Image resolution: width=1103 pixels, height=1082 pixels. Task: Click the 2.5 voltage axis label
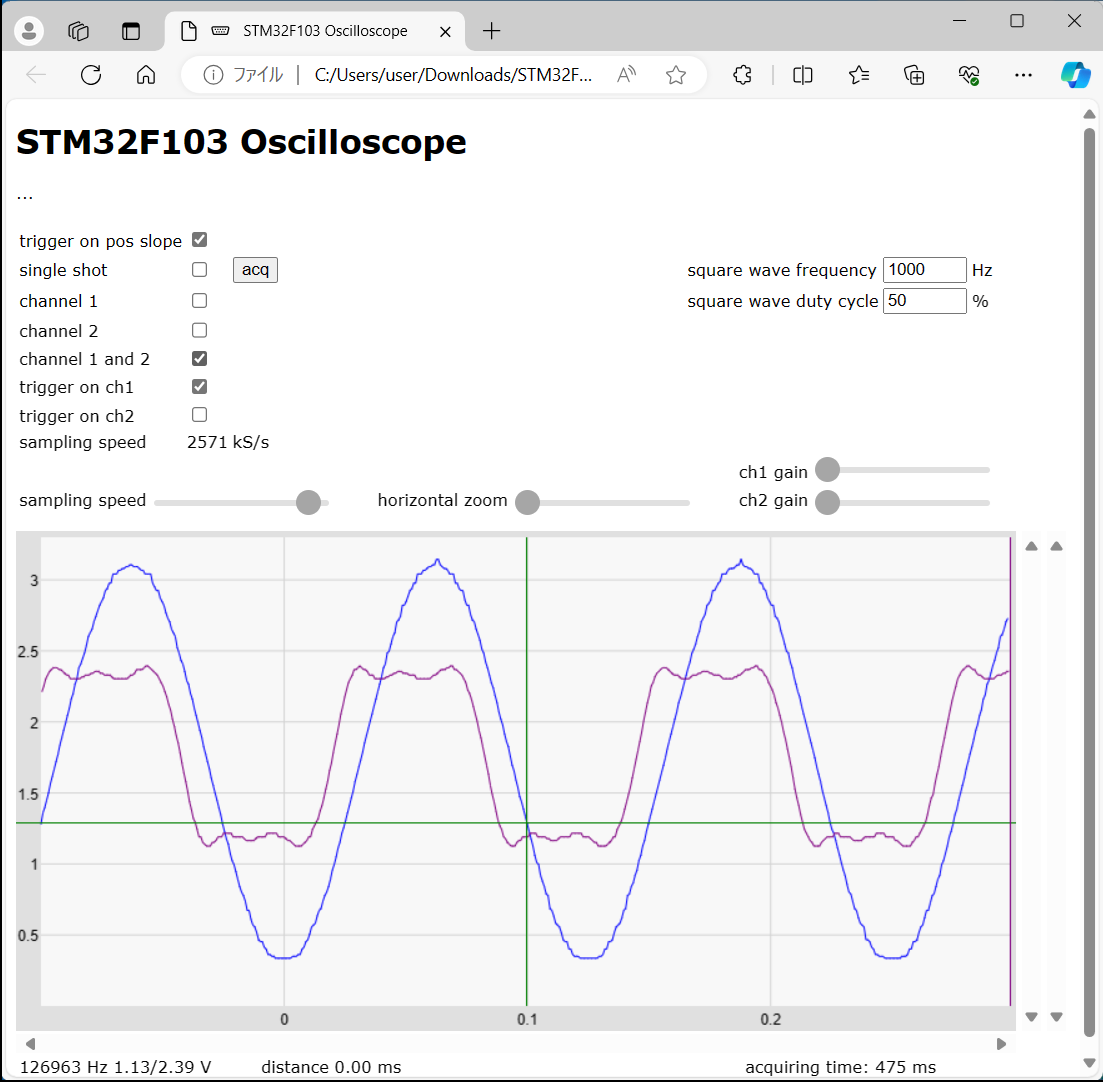(x=28, y=652)
